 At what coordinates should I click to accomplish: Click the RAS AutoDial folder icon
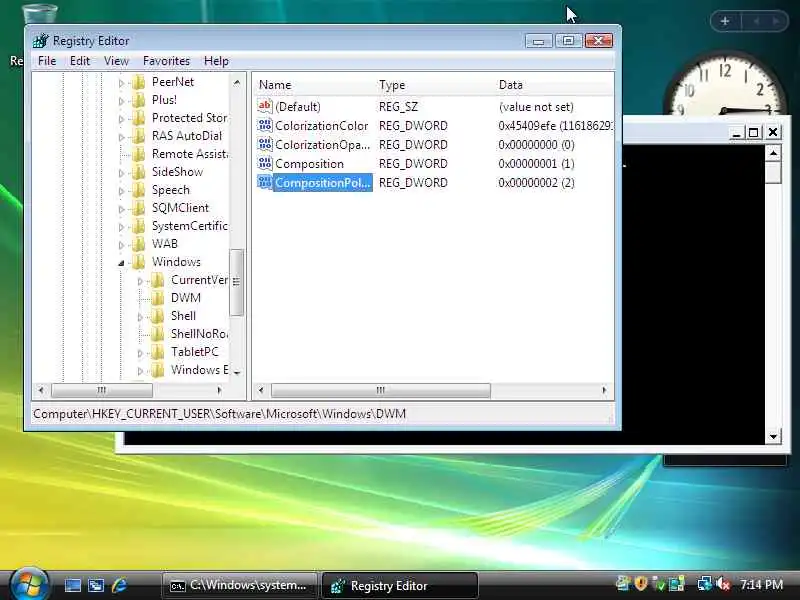(x=138, y=136)
